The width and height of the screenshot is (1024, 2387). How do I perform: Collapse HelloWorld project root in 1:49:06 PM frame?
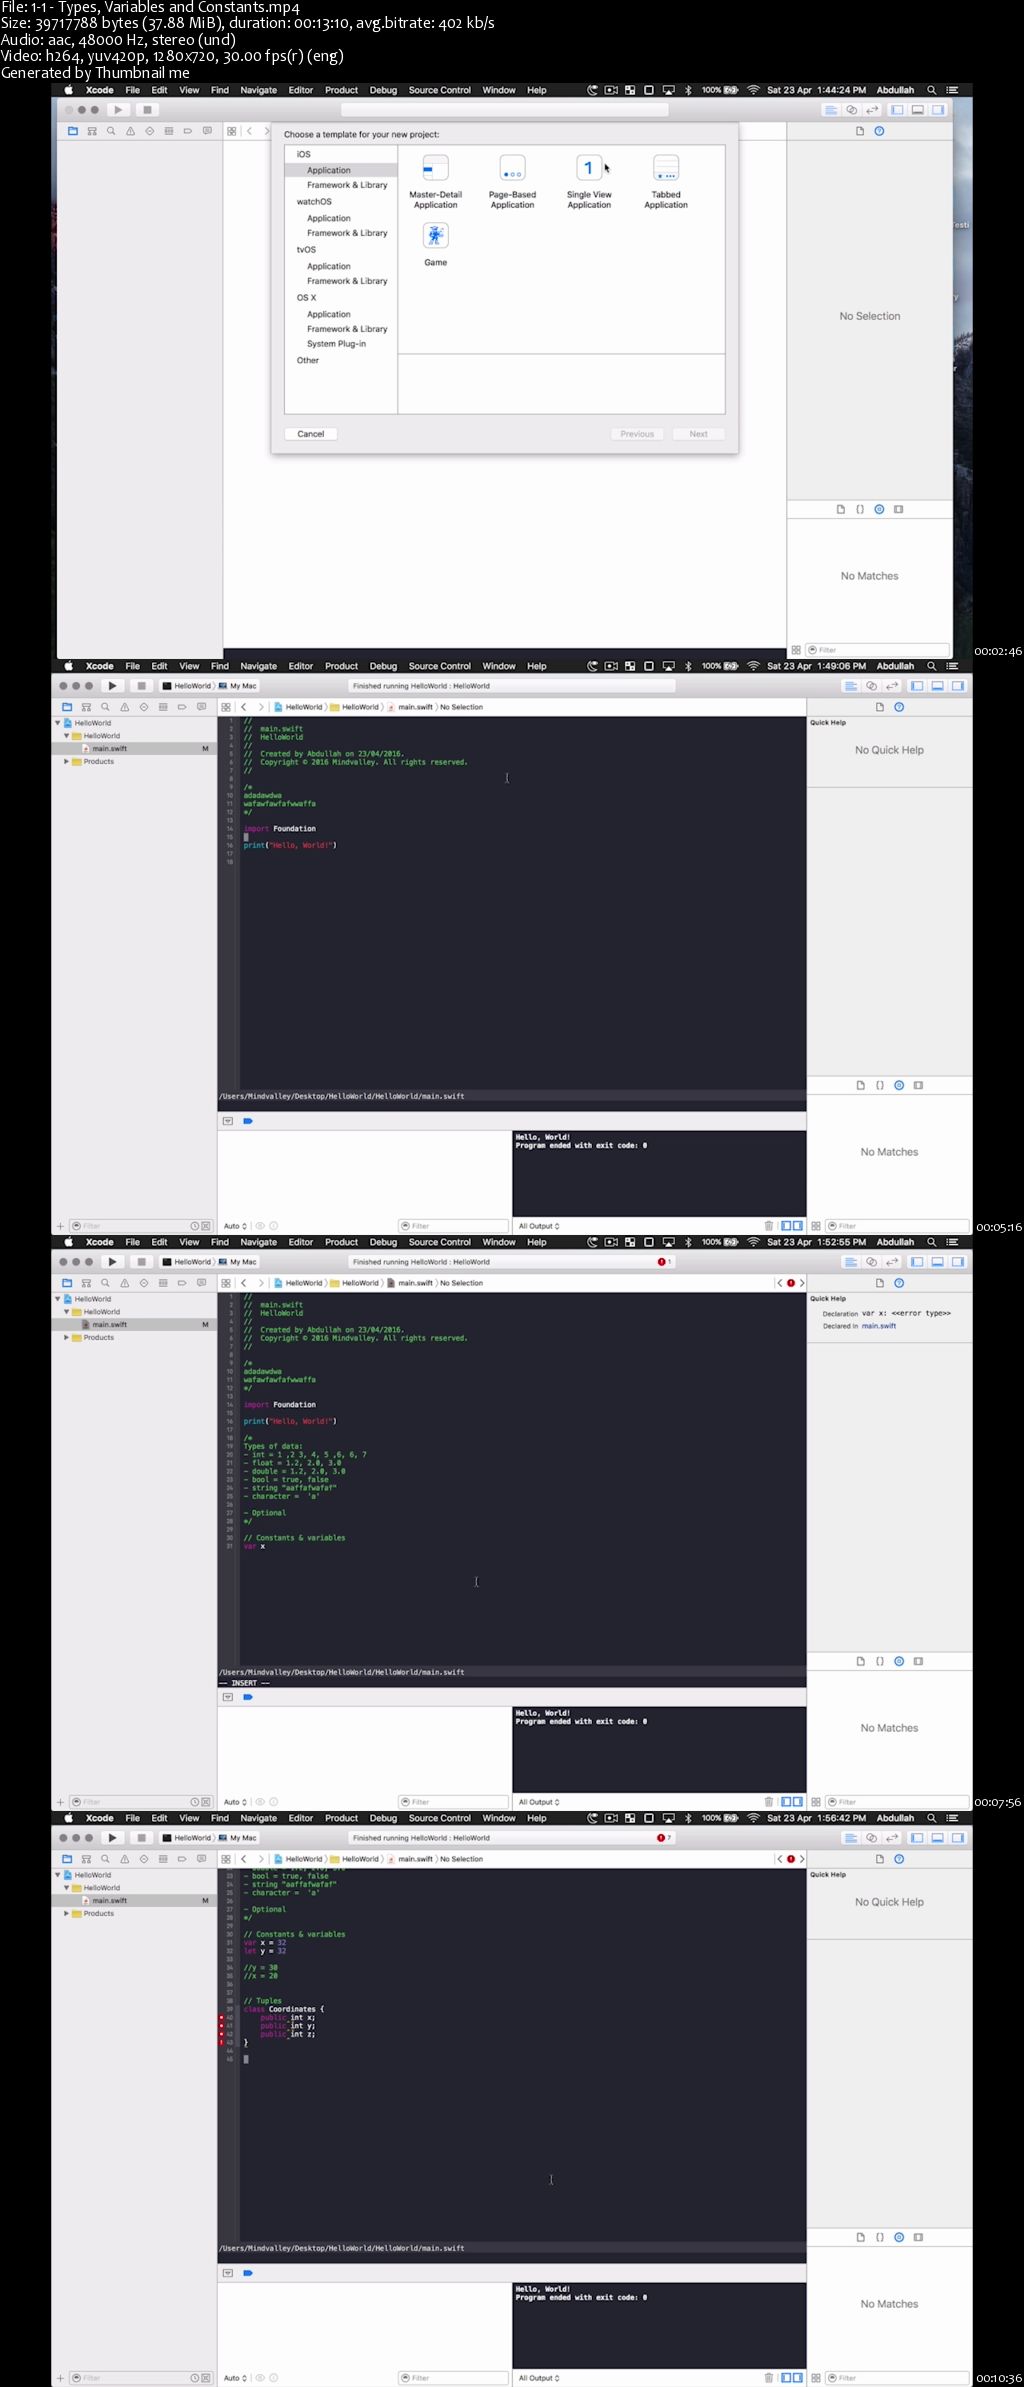tap(58, 723)
